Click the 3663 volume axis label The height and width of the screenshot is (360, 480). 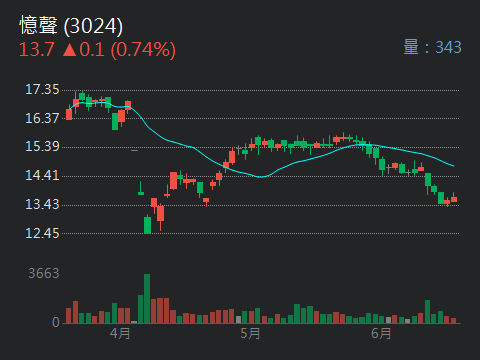point(44,274)
